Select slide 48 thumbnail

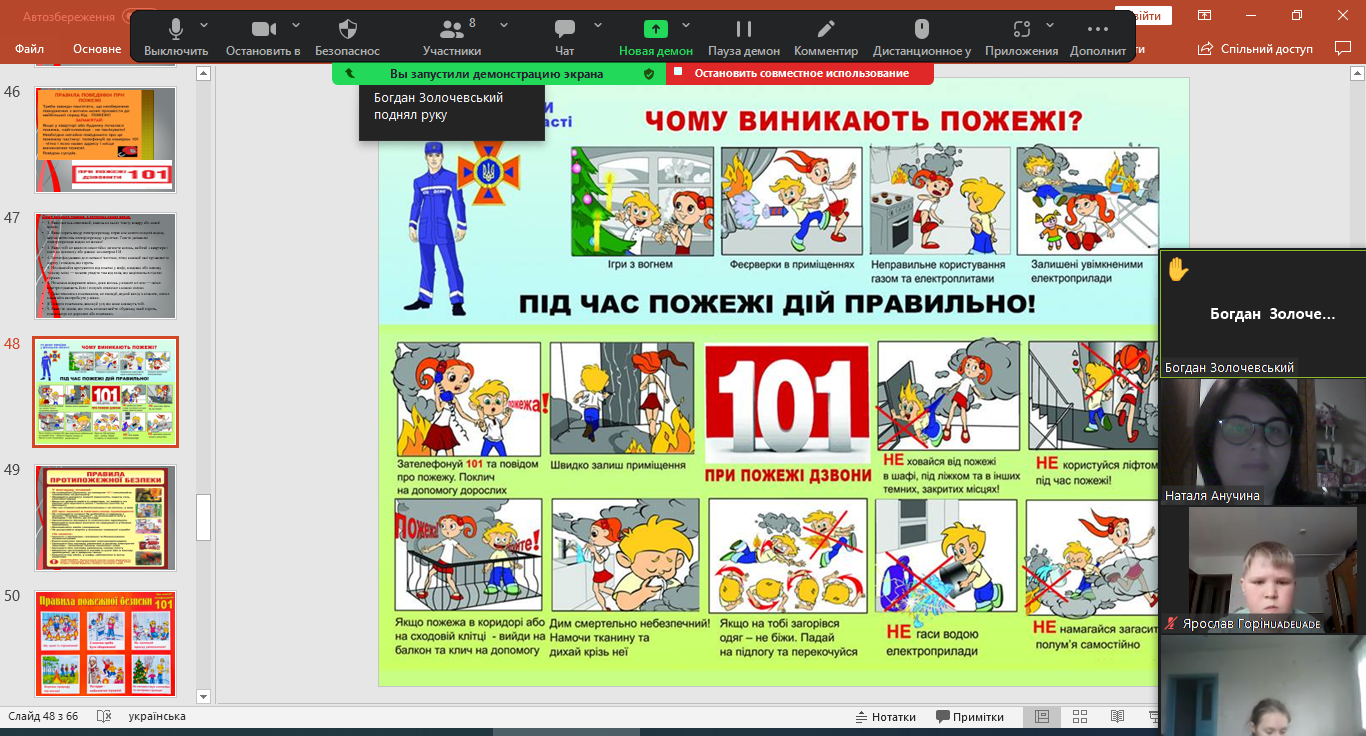[106, 392]
